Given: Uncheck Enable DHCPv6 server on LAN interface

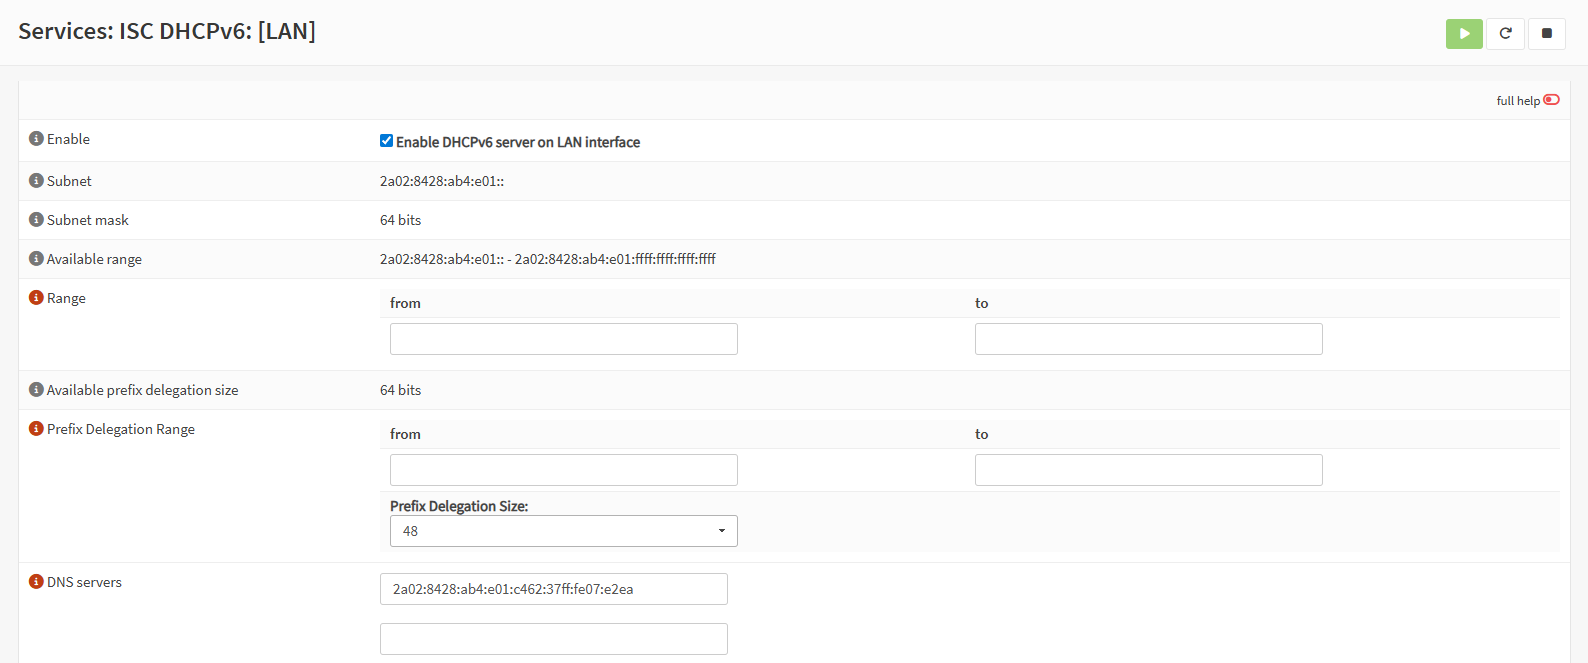Looking at the screenshot, I should (x=386, y=141).
